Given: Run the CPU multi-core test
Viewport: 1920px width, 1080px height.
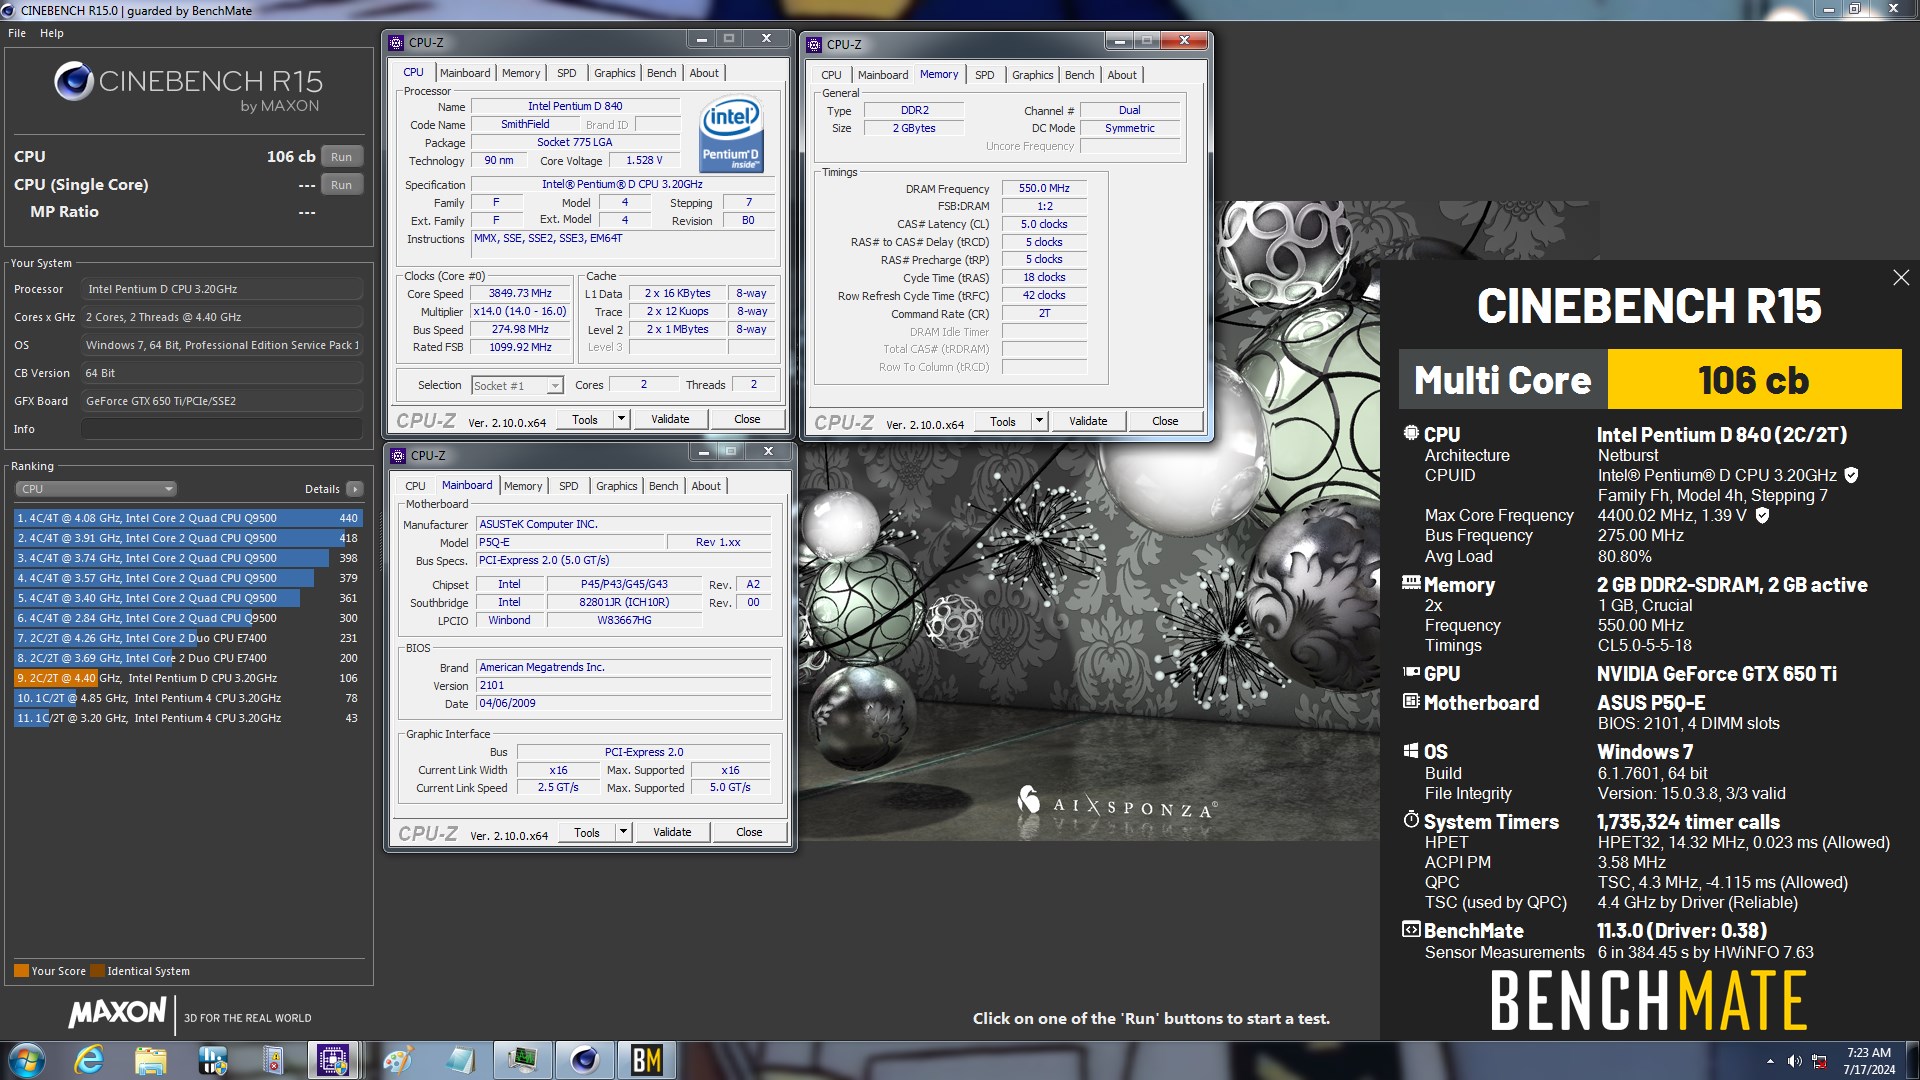Looking at the screenshot, I should (341, 157).
